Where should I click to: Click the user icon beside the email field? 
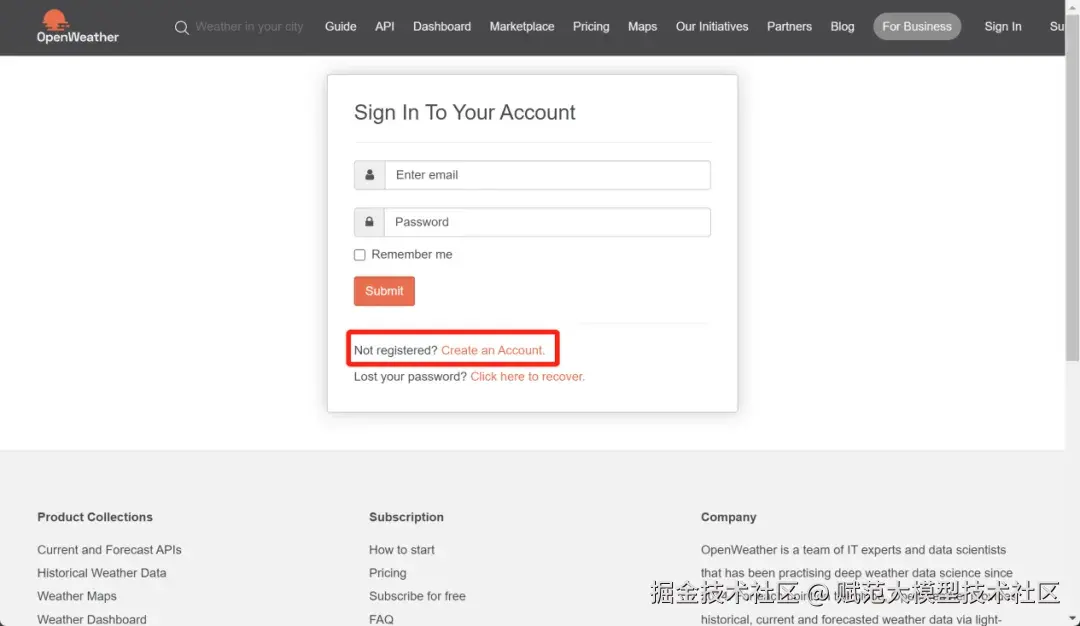(369, 175)
